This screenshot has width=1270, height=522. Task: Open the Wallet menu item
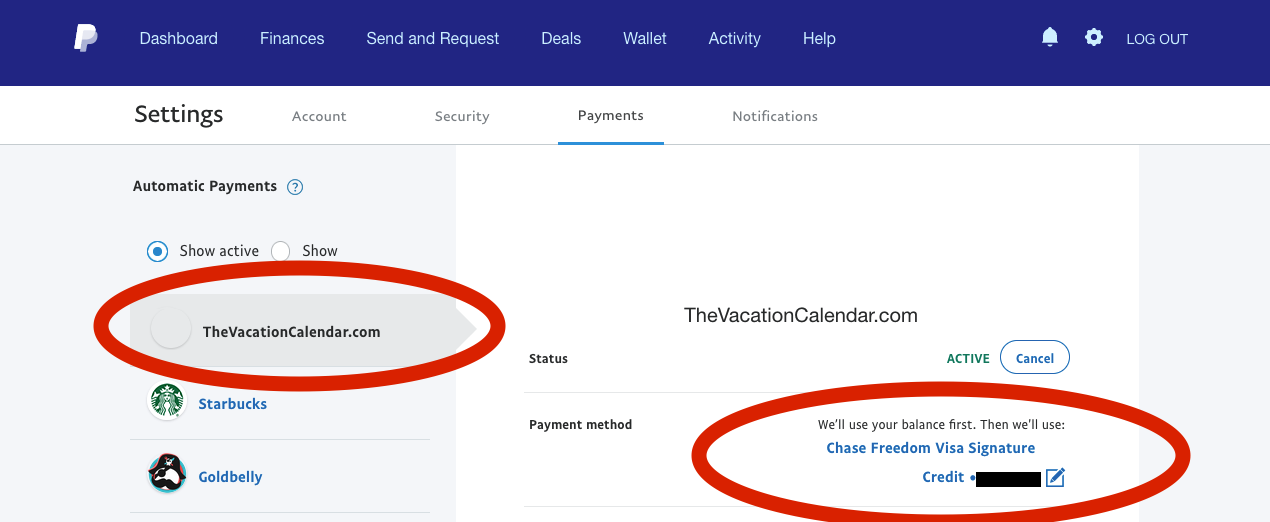645,39
